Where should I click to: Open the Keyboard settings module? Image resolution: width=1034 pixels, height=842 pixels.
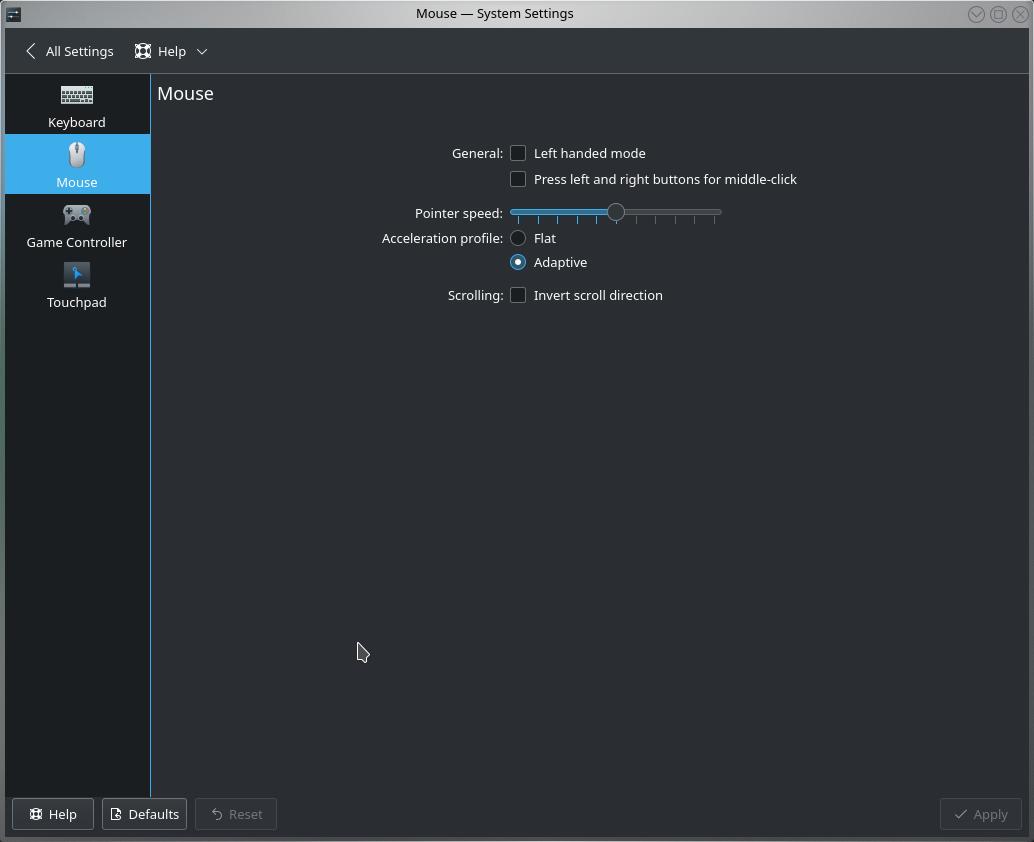[x=77, y=104]
